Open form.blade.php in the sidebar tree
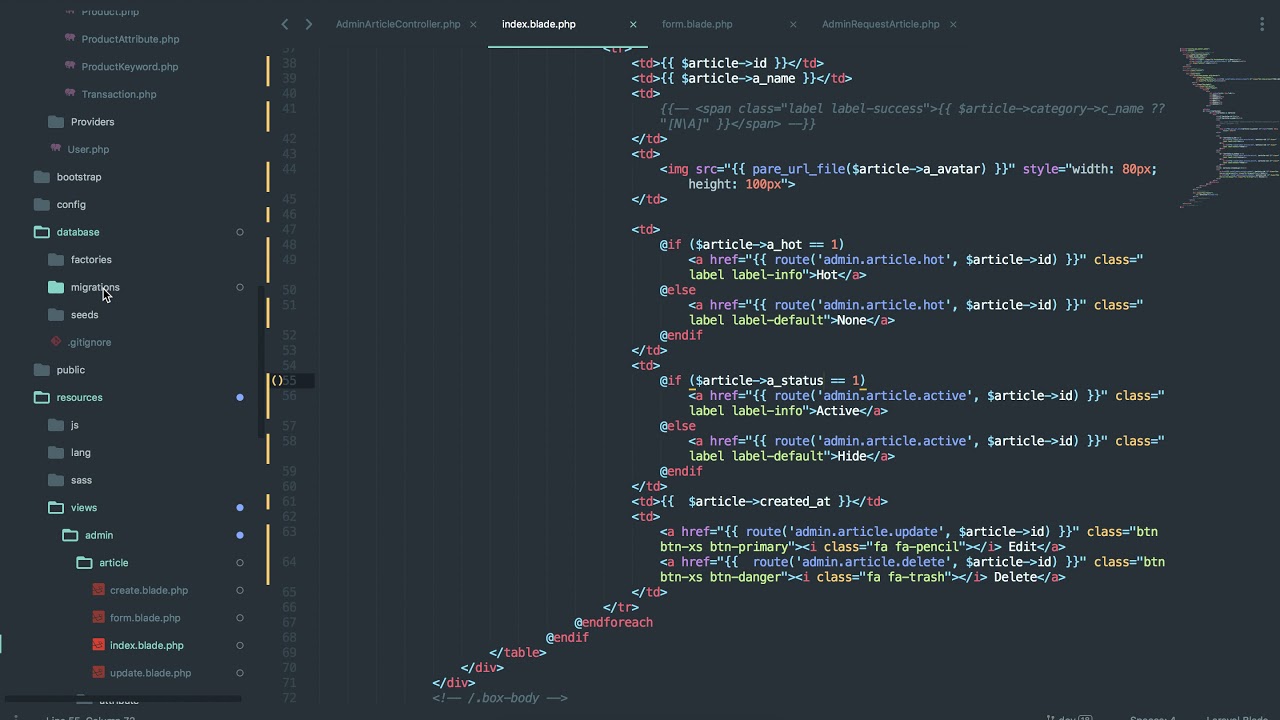1280x720 pixels. click(145, 618)
